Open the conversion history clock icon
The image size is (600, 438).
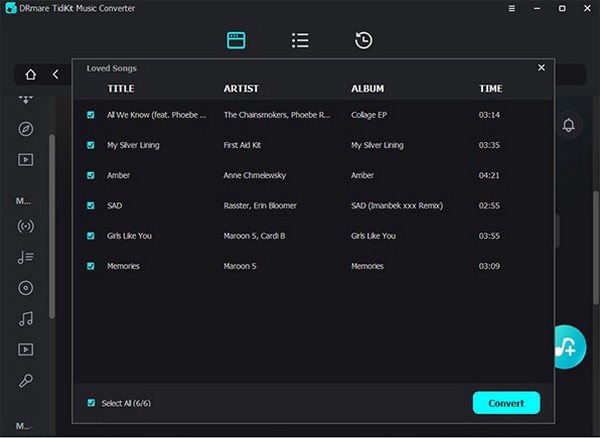coord(363,41)
